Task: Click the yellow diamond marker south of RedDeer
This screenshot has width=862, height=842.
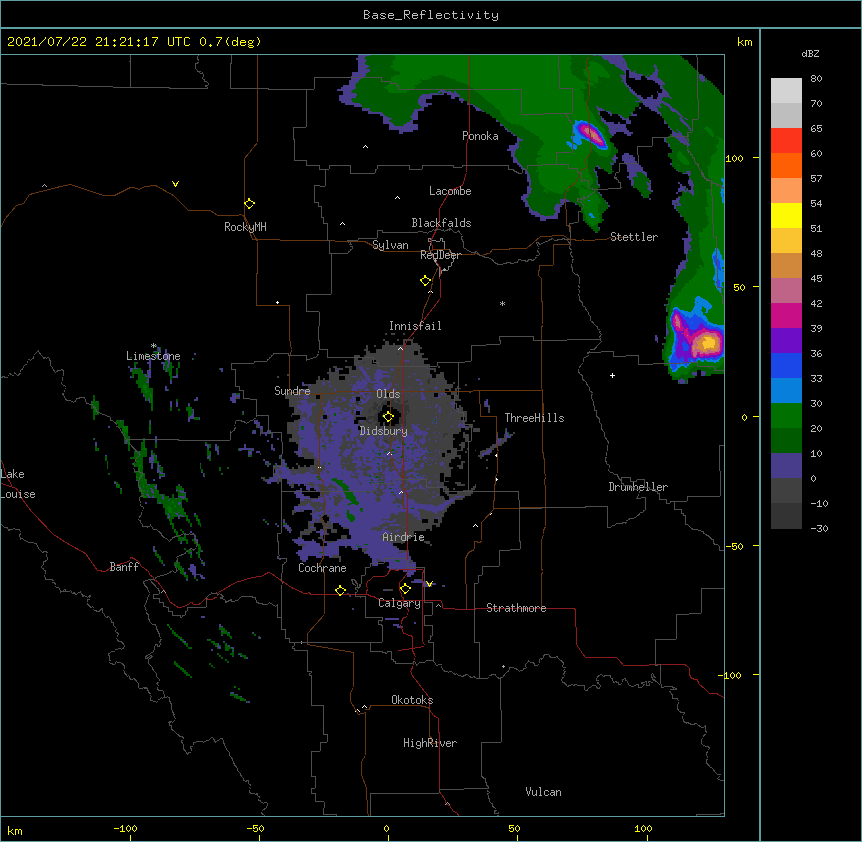Action: [425, 281]
